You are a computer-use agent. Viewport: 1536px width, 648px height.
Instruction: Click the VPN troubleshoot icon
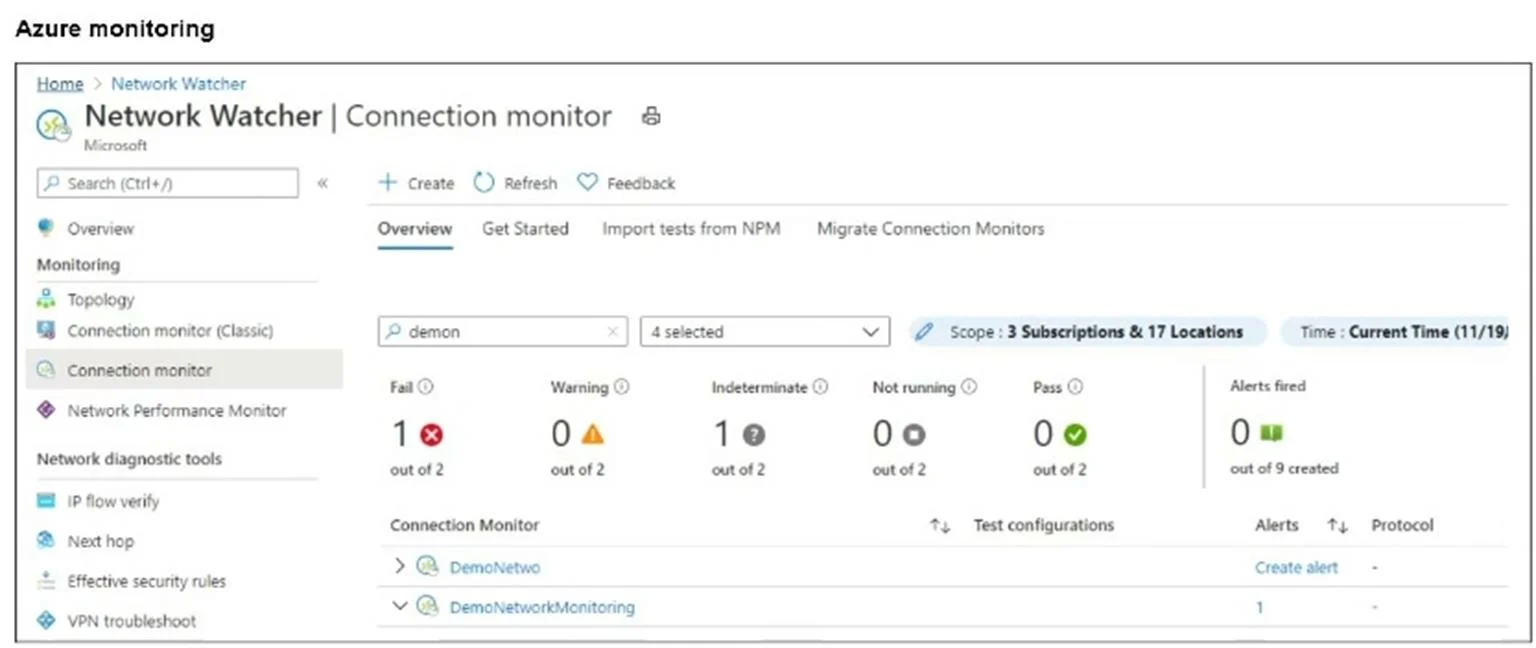coord(46,621)
